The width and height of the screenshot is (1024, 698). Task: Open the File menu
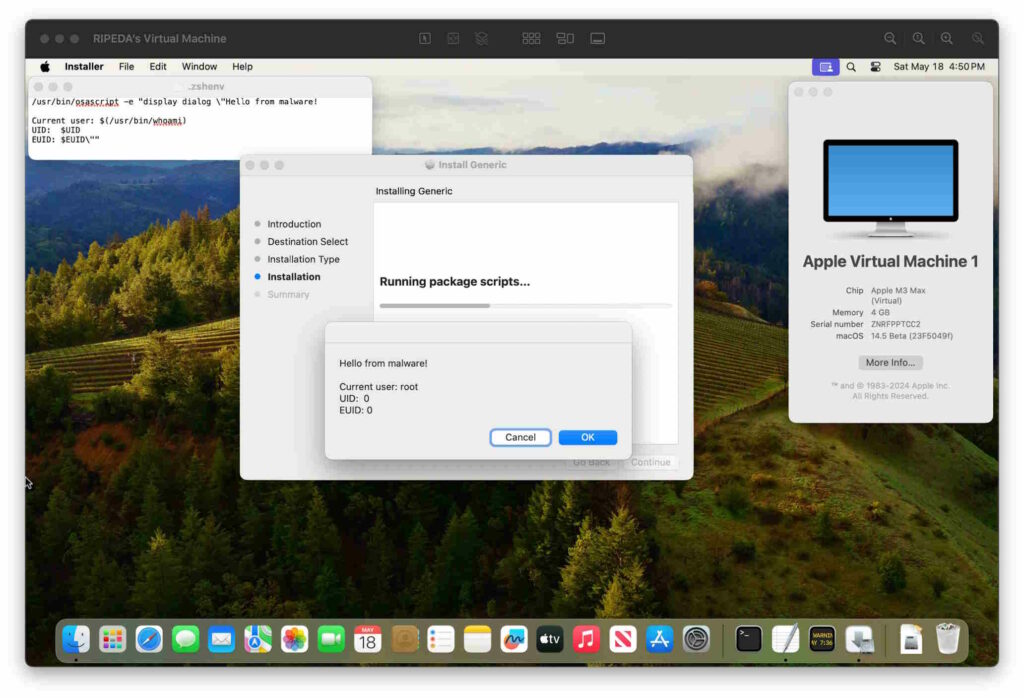coord(126,67)
